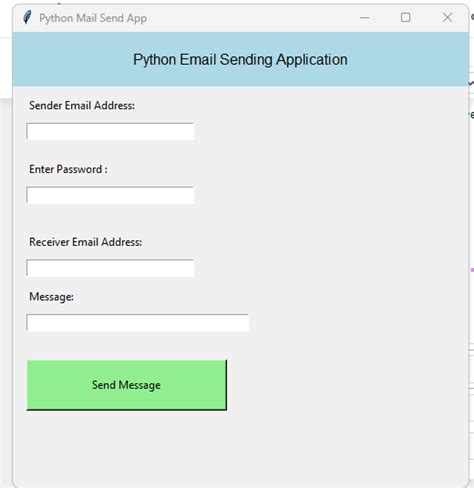Click the 'Python Mail Send App' window title
The height and width of the screenshot is (488, 474).
pyautogui.click(x=93, y=18)
